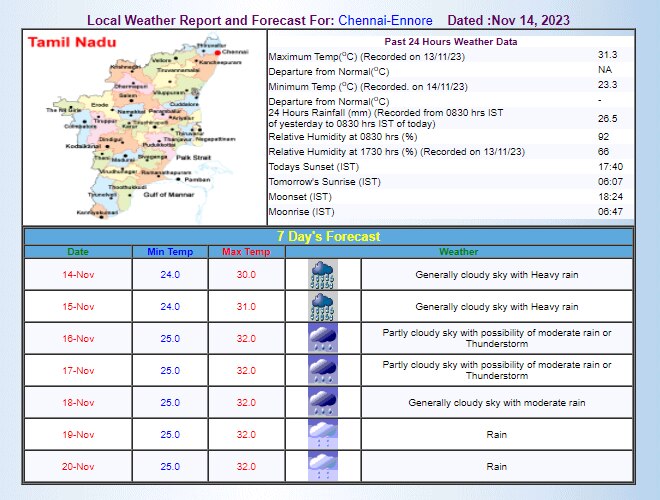Click the moderate rain icon for 18-Nov
This screenshot has width=660, height=500.
(x=322, y=402)
